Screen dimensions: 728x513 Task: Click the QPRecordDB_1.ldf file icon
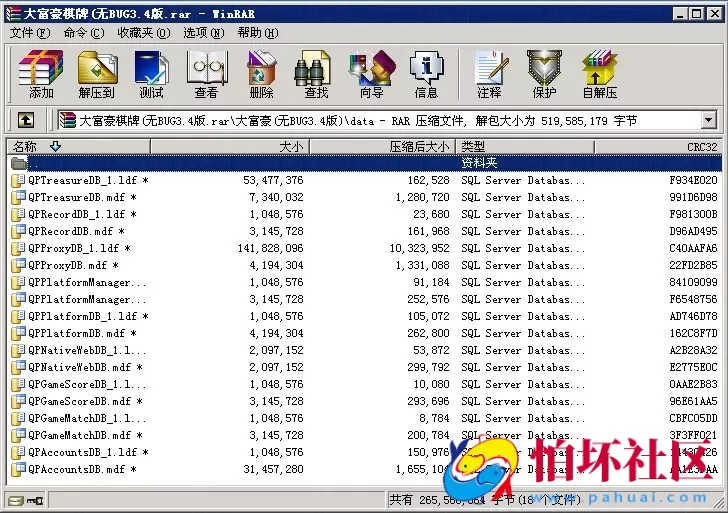pyautogui.click(x=18, y=214)
